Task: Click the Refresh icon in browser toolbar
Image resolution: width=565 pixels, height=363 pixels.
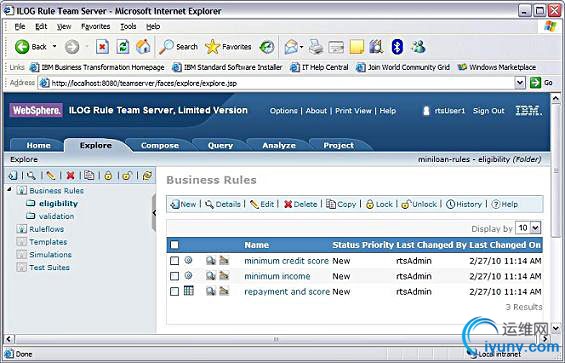Action: 123,47
